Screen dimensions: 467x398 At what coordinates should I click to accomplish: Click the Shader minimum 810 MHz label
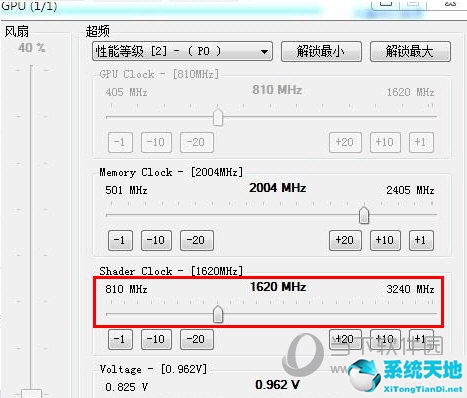click(x=126, y=289)
